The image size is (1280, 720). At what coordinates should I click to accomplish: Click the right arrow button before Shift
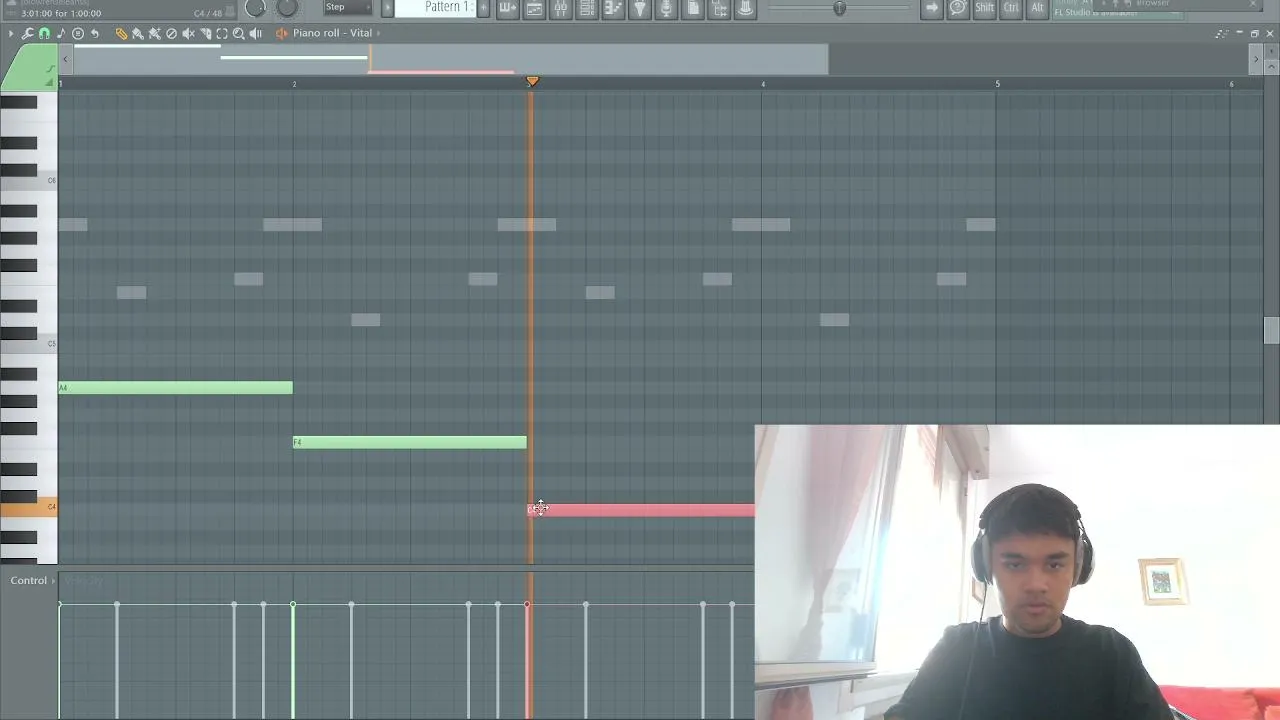(x=932, y=8)
